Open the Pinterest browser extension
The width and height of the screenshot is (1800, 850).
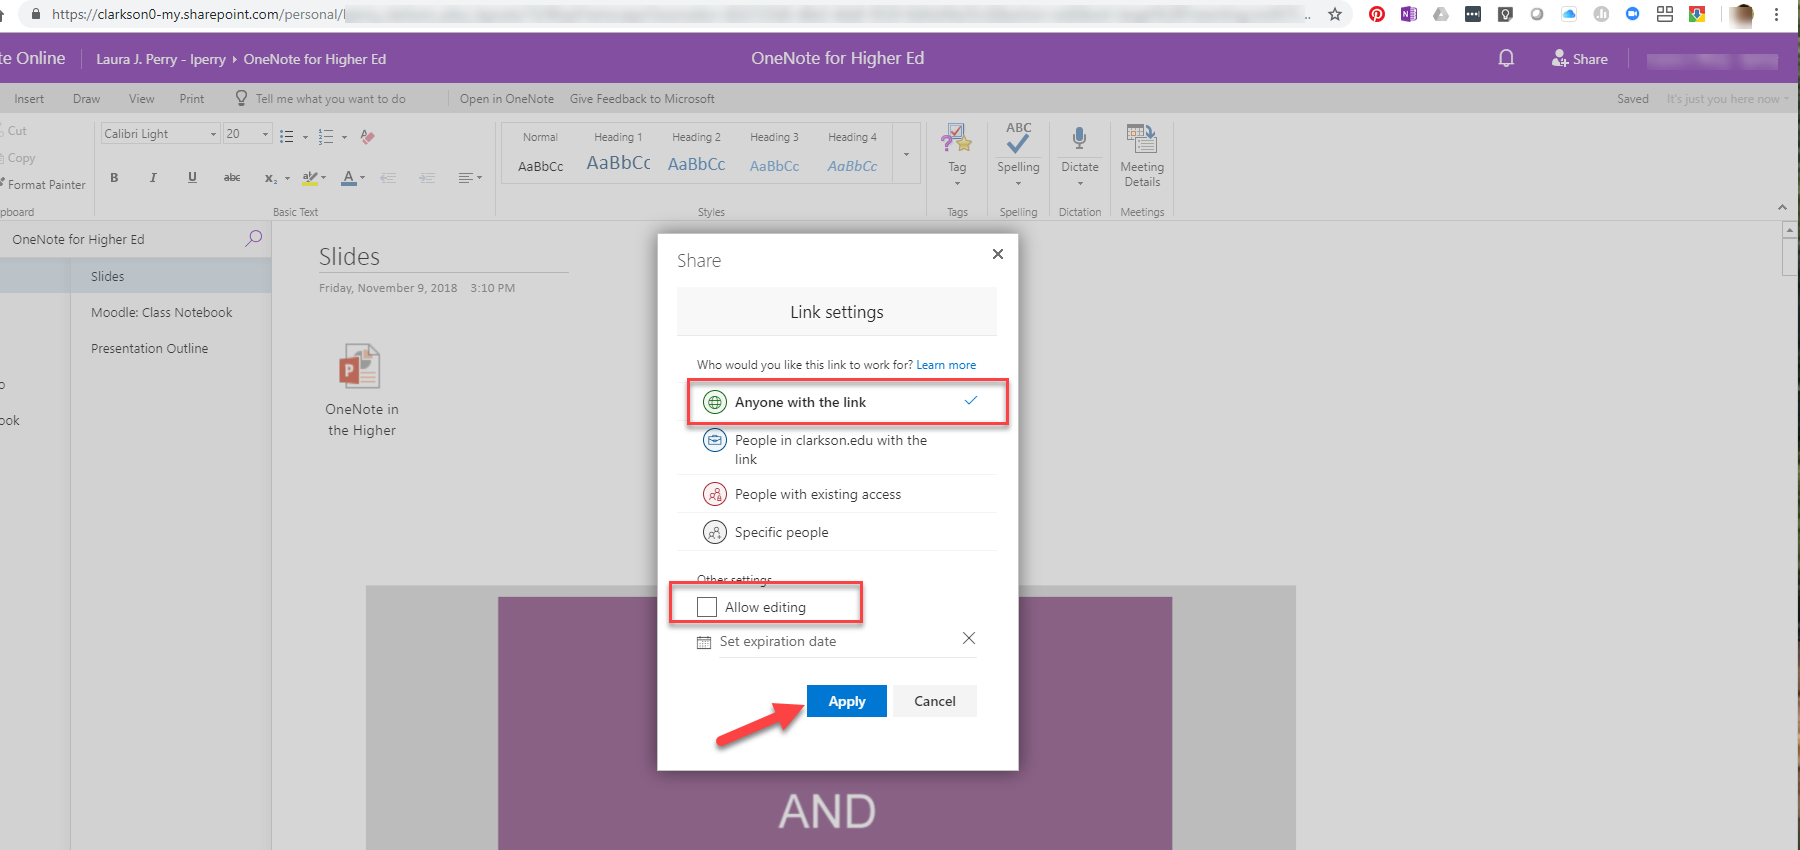coord(1377,14)
